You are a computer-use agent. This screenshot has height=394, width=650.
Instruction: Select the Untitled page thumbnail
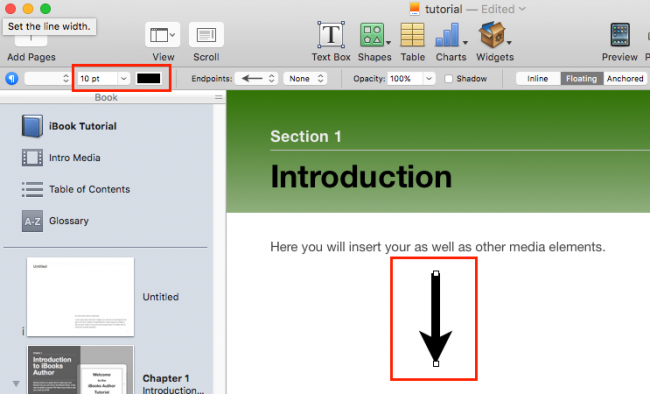pos(80,297)
